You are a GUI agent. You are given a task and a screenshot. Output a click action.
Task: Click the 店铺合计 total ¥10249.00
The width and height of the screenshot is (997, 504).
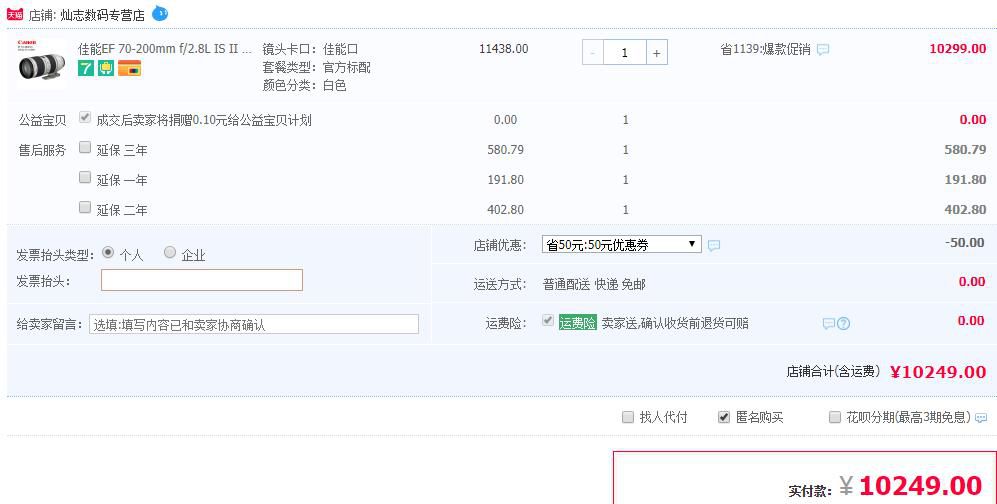click(x=938, y=372)
